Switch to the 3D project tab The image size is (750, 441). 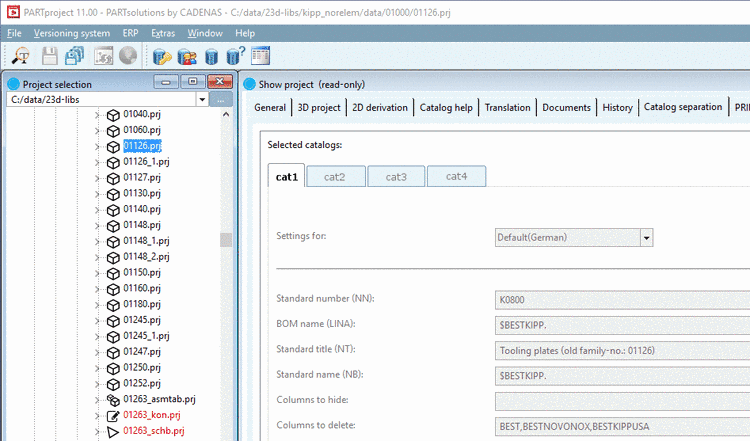[x=319, y=107]
